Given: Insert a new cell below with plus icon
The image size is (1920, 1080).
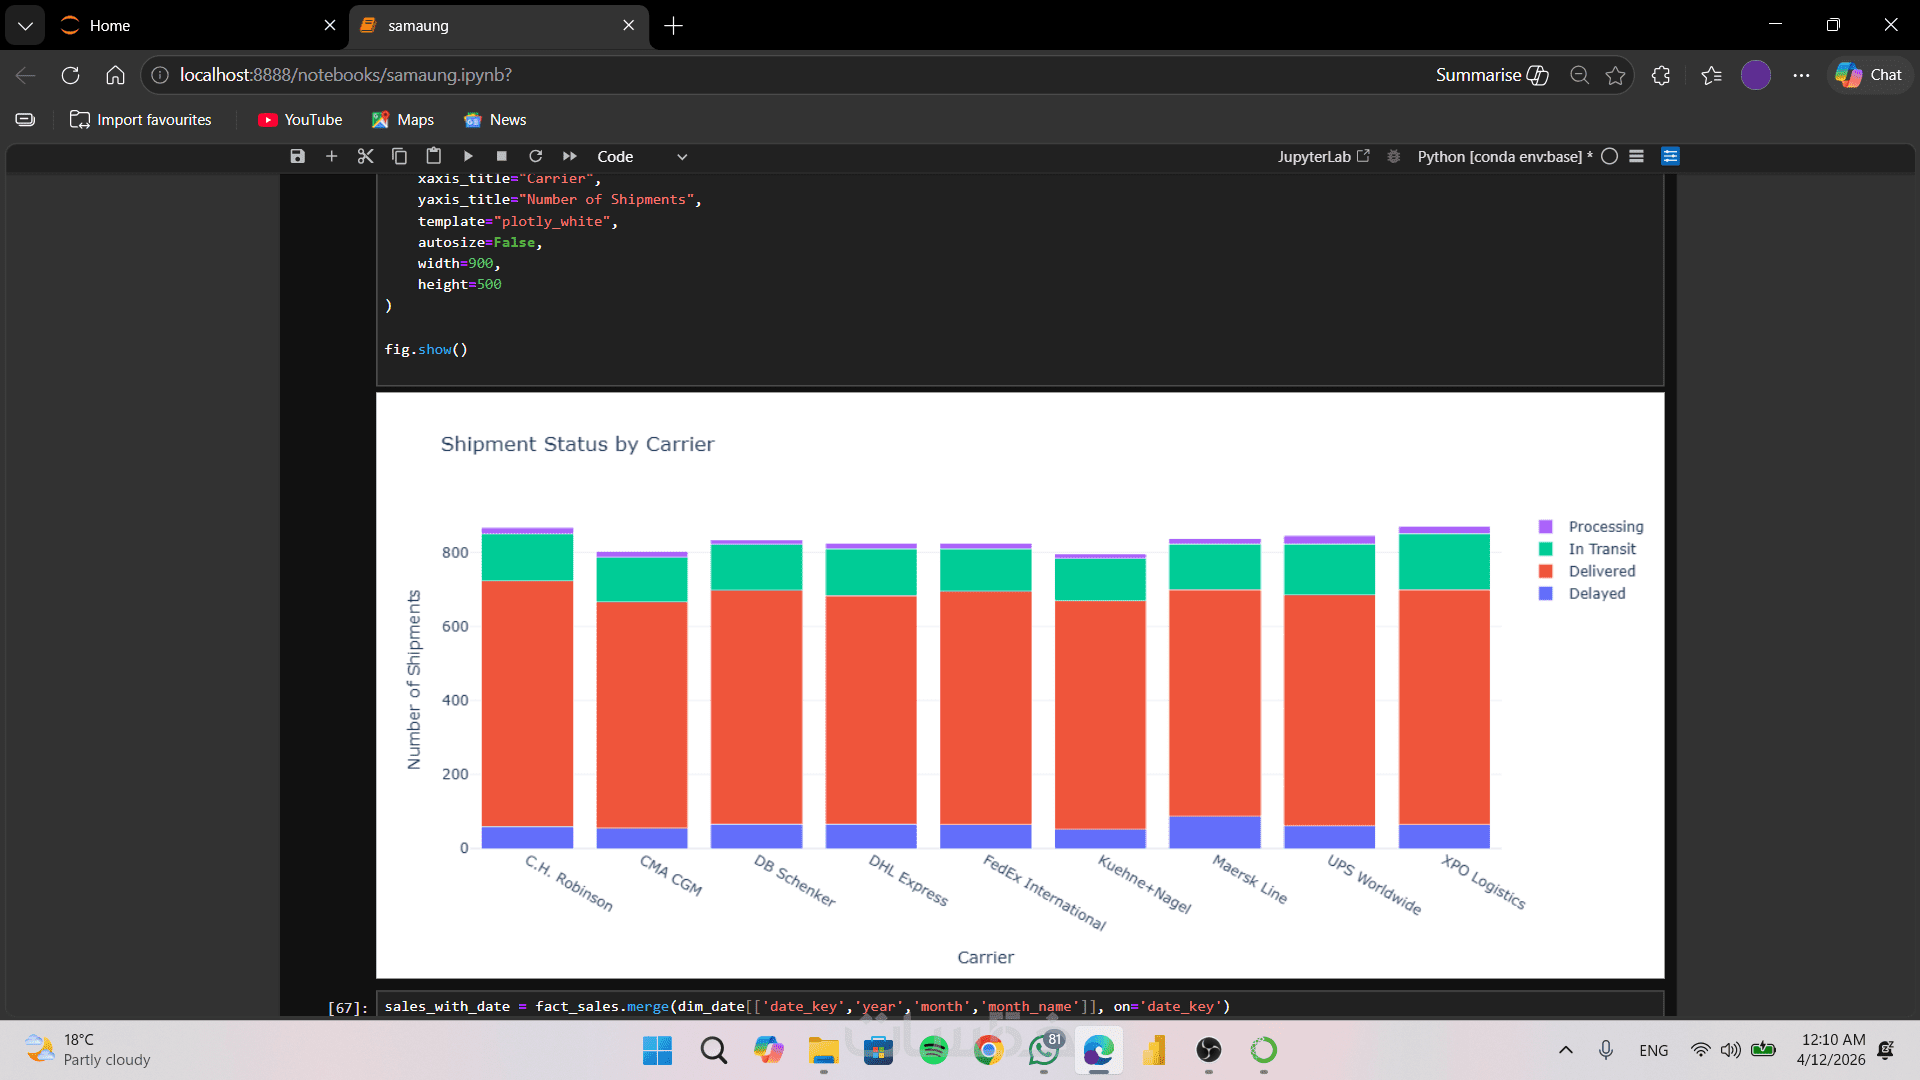Looking at the screenshot, I should pos(332,156).
